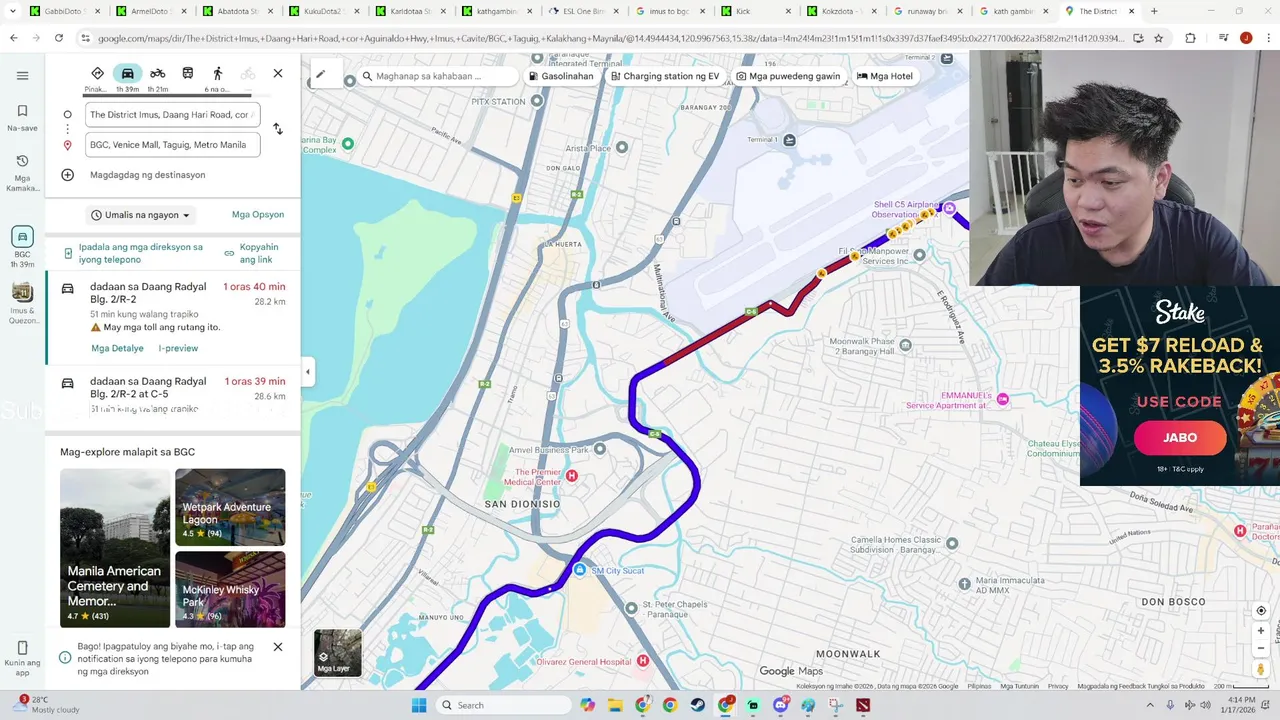This screenshot has height=720, width=1280.
Task: Open the Chrome extensions puzzle icon
Action: (x=1190, y=38)
